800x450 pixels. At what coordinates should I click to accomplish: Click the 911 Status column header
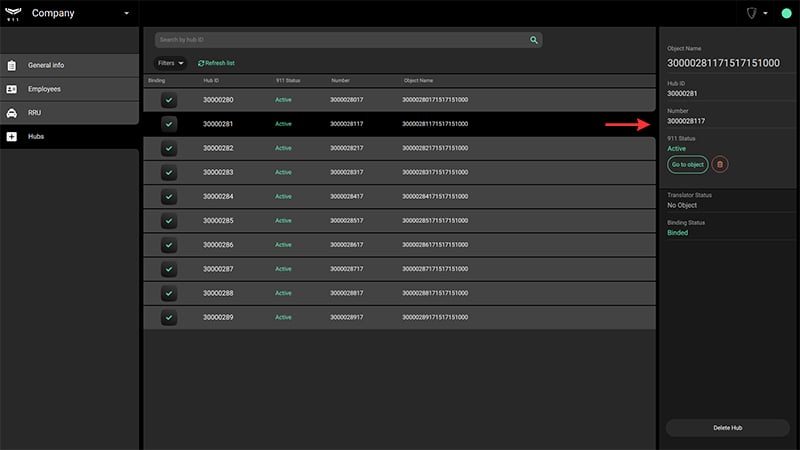[x=288, y=81]
